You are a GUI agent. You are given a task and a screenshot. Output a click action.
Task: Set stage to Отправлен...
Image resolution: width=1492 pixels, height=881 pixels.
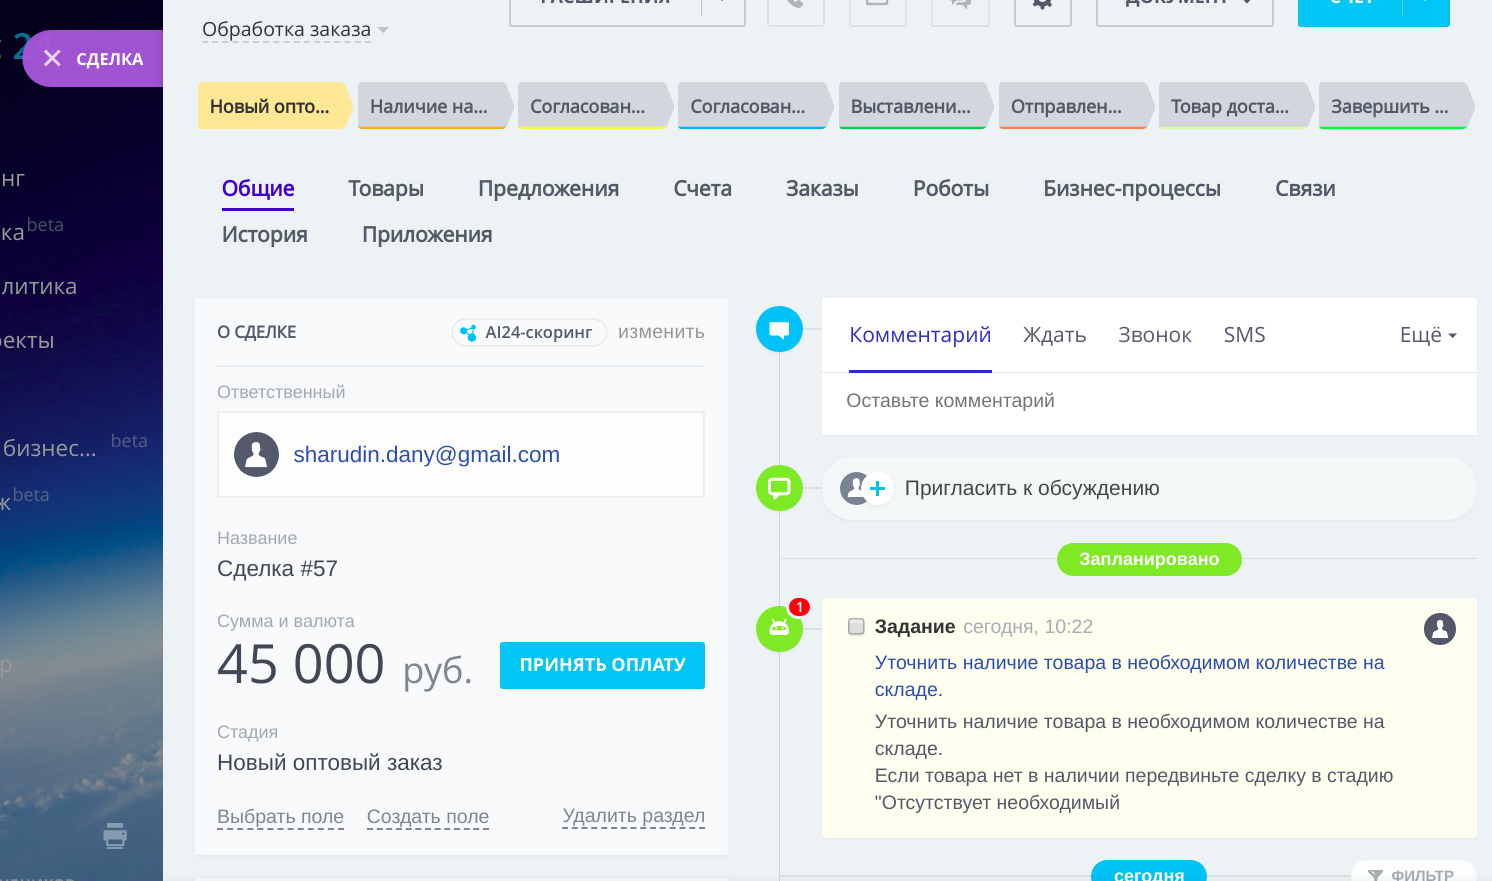click(x=1076, y=106)
